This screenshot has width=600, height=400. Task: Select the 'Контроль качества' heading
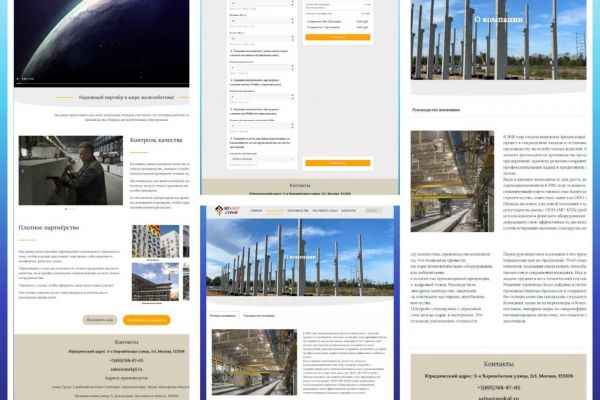156,140
